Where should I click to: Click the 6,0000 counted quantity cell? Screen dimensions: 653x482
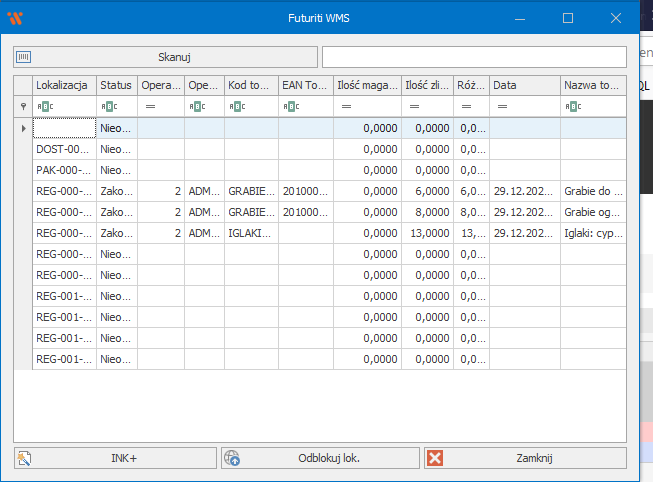tap(428, 191)
